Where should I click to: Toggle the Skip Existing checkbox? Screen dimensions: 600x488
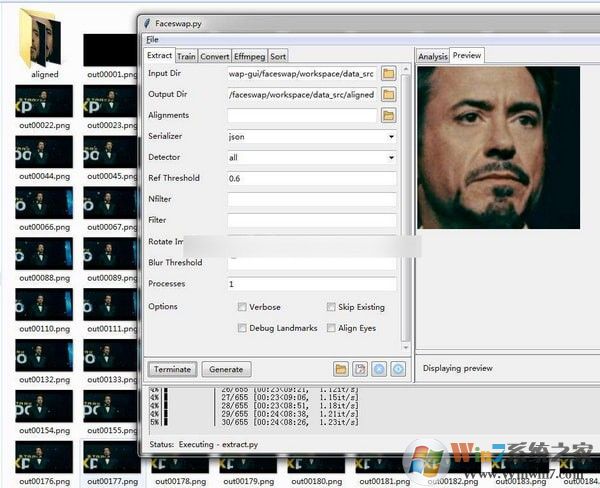[x=331, y=307]
